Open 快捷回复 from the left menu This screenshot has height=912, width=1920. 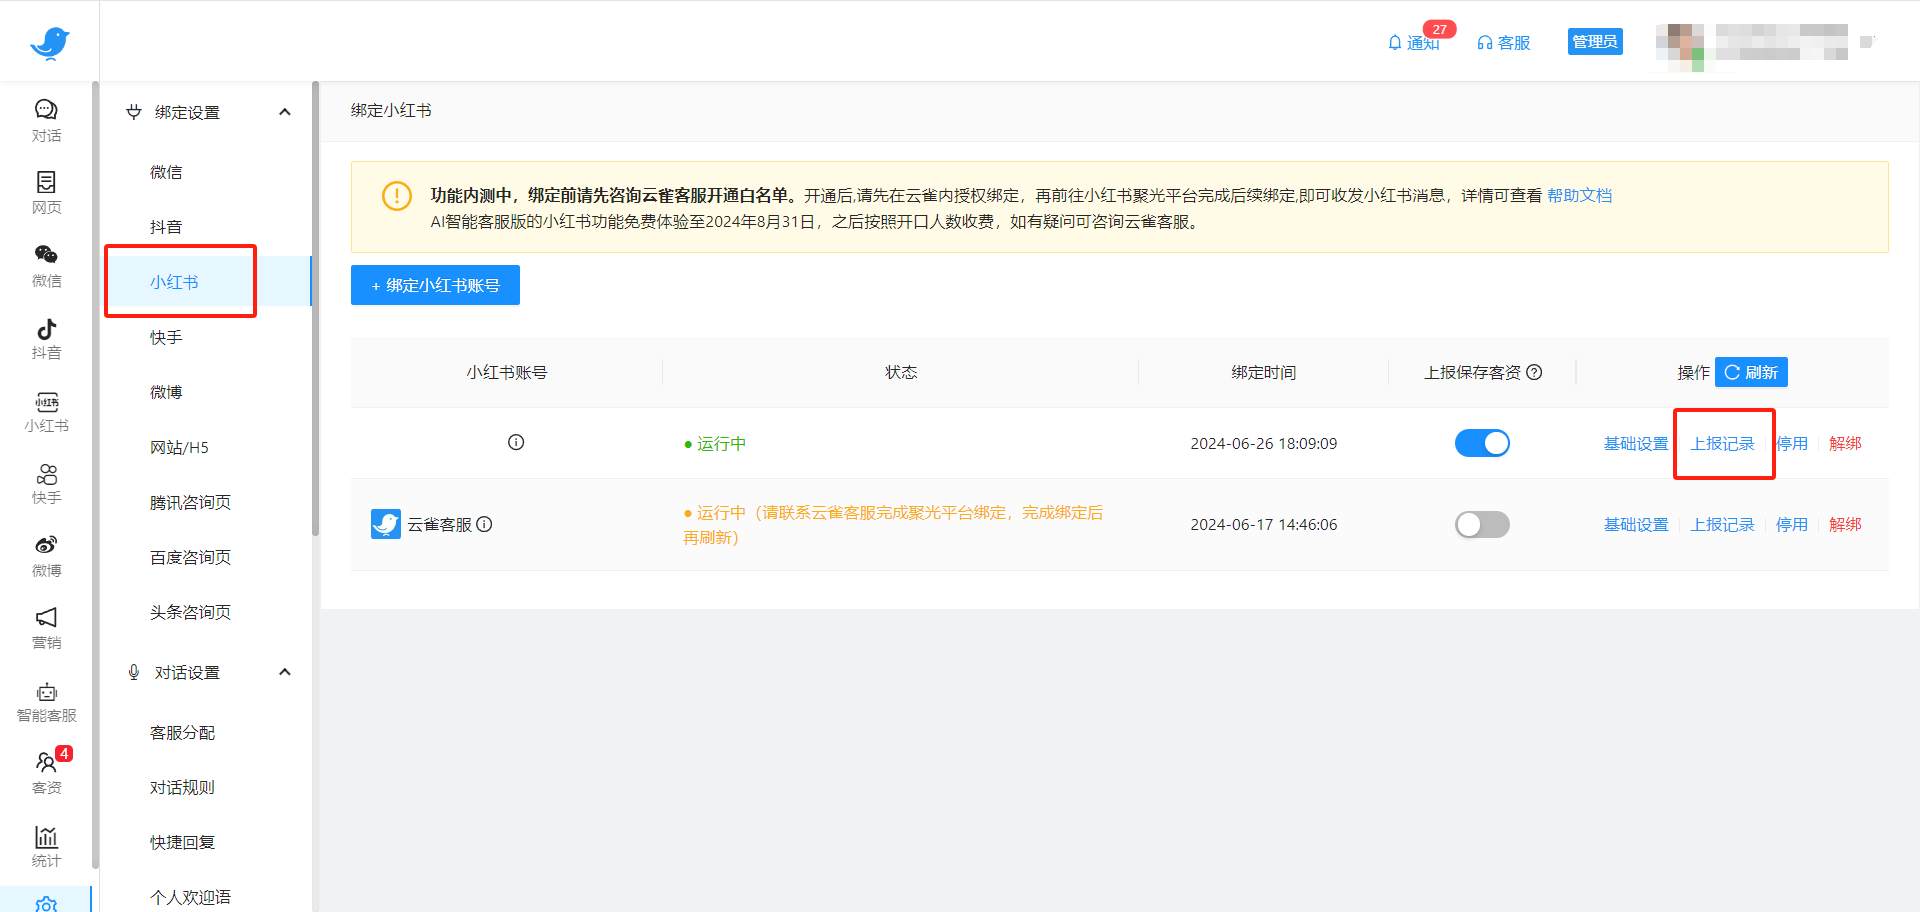tap(182, 841)
